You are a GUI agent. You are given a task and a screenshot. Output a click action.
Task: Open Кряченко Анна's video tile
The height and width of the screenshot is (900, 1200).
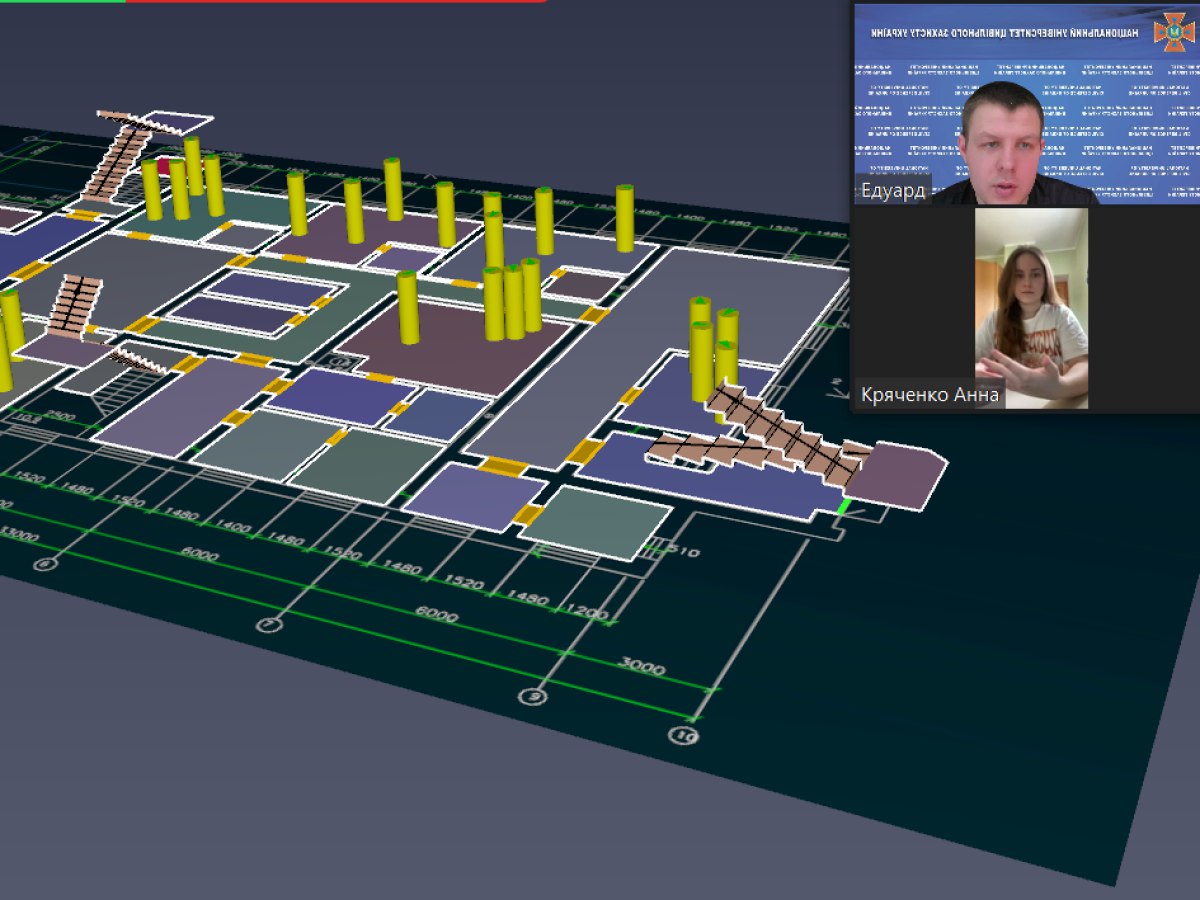(x=1030, y=308)
